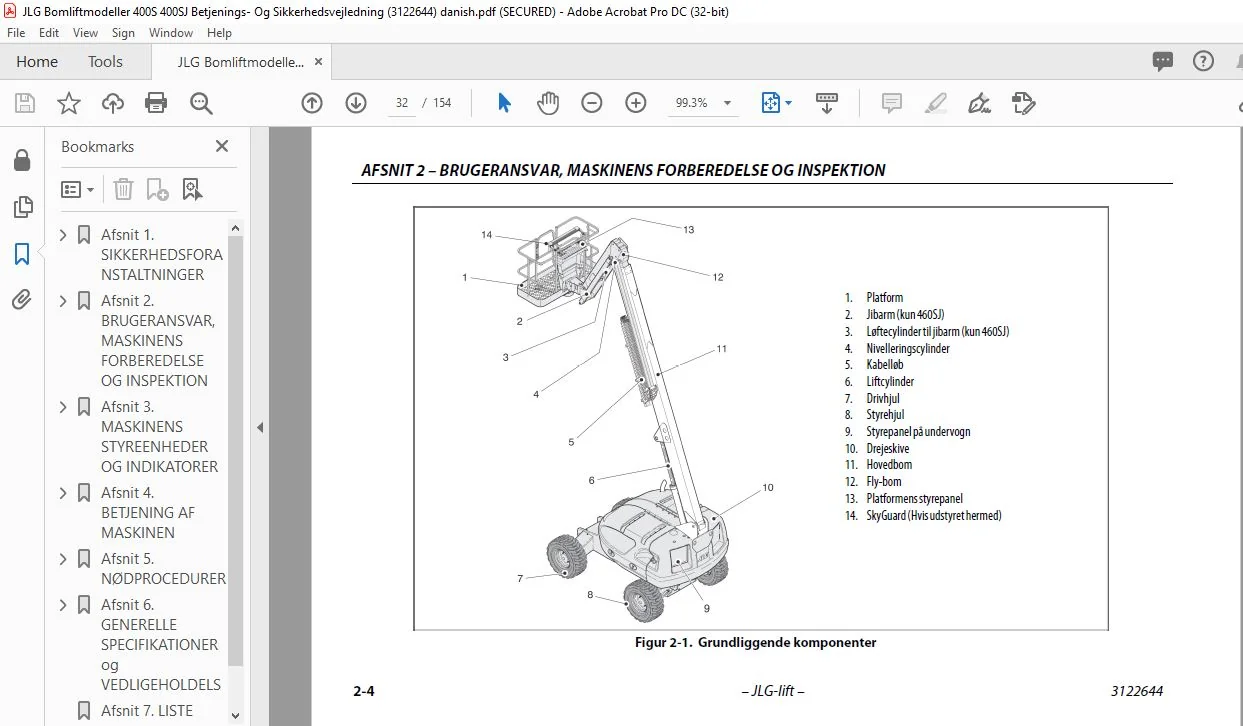The image size is (1243, 726).
Task: Expand the Afsnit 5 bookmark
Action: pos(63,559)
